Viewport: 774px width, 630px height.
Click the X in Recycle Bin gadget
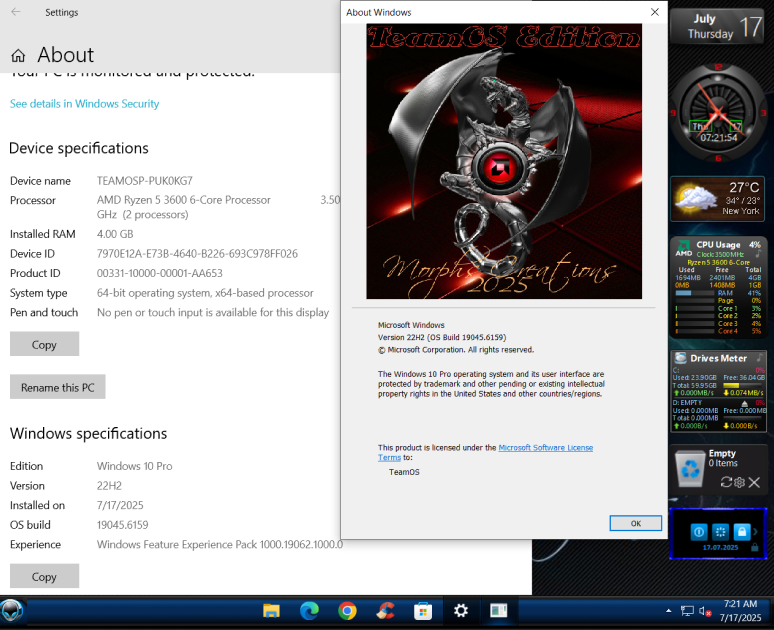pyautogui.click(x=754, y=482)
